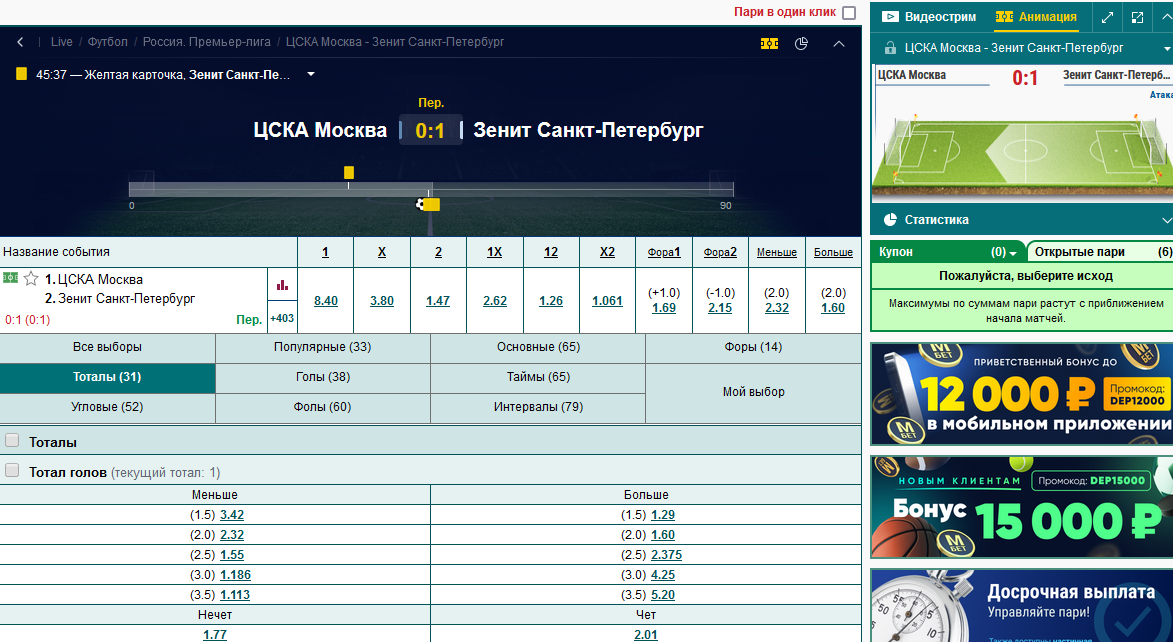The width and height of the screenshot is (1173, 642).
Task: Open the Бонус 15 000 ₽ banner
Action: click(x=1021, y=507)
